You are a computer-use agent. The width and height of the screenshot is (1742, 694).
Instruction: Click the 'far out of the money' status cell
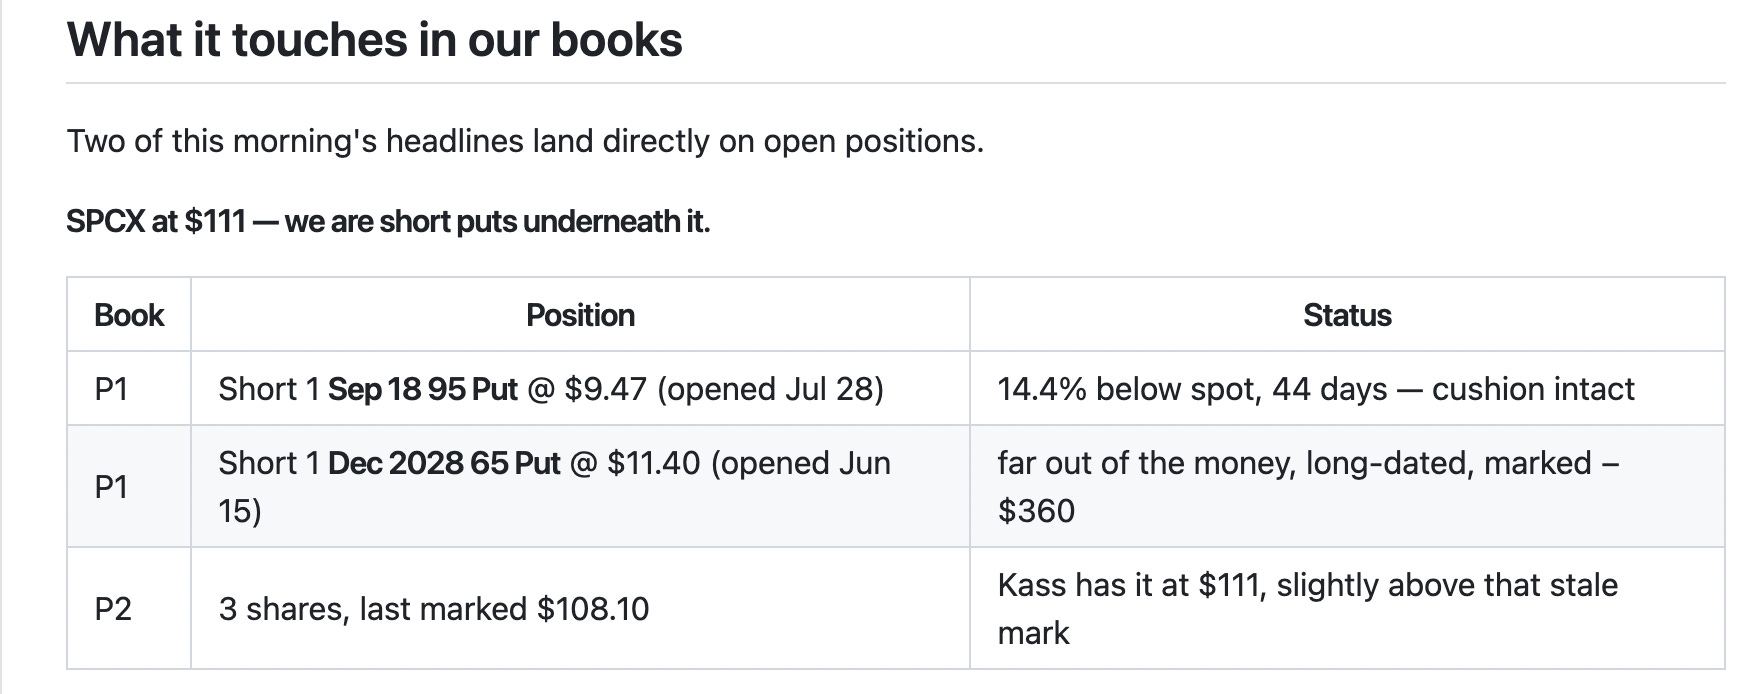pyautogui.click(x=1347, y=487)
